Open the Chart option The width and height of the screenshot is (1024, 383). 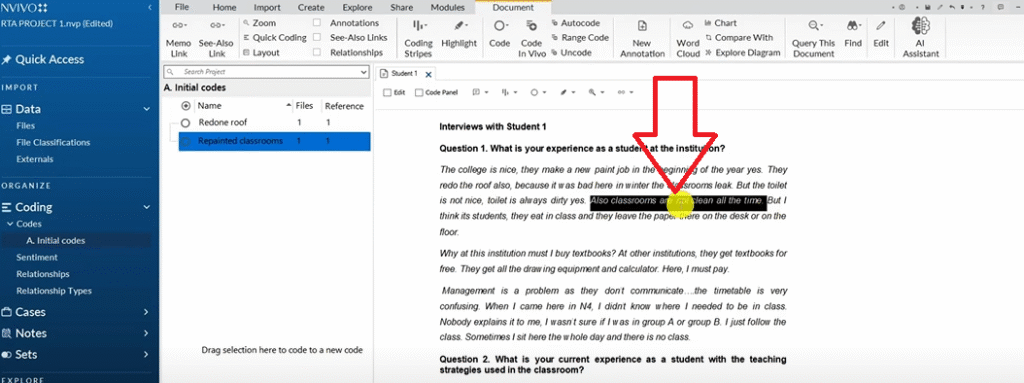click(720, 23)
